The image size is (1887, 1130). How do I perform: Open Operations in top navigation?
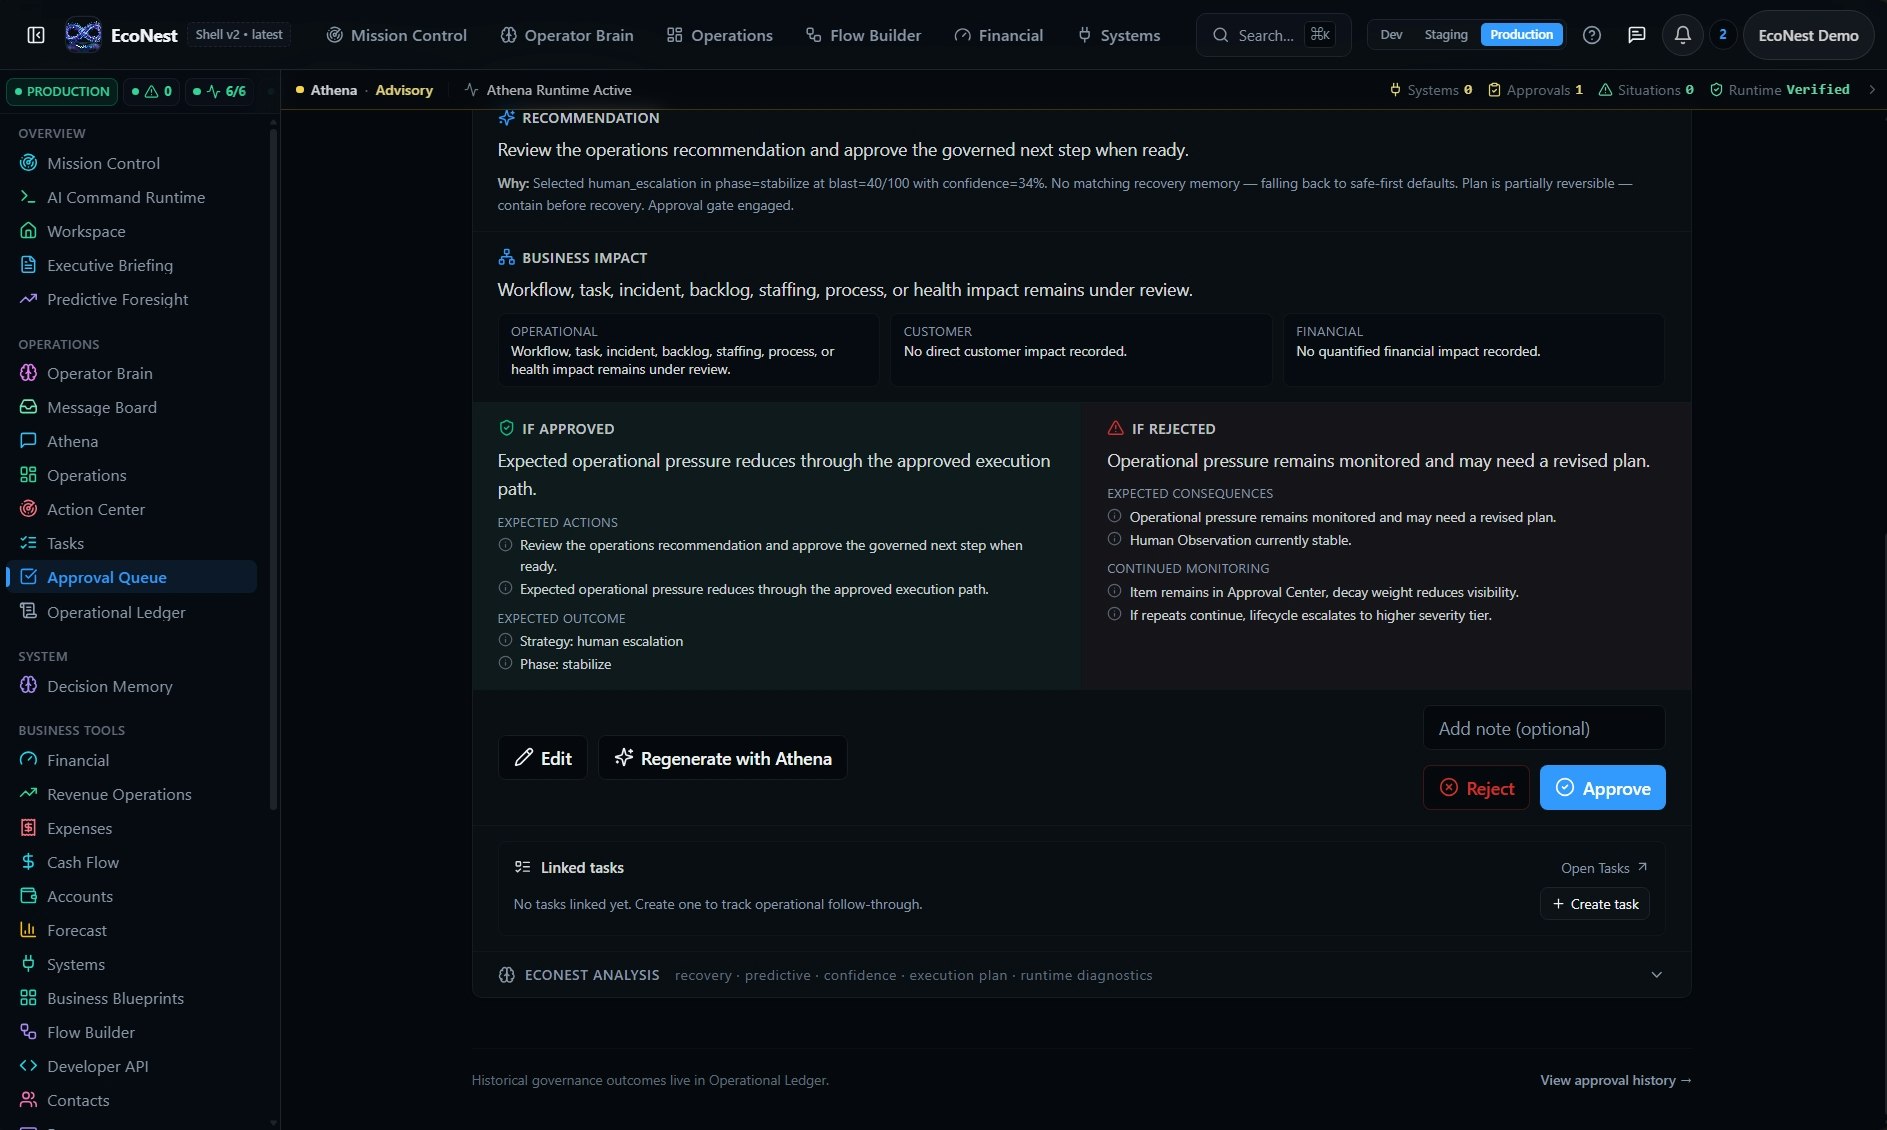pos(720,35)
